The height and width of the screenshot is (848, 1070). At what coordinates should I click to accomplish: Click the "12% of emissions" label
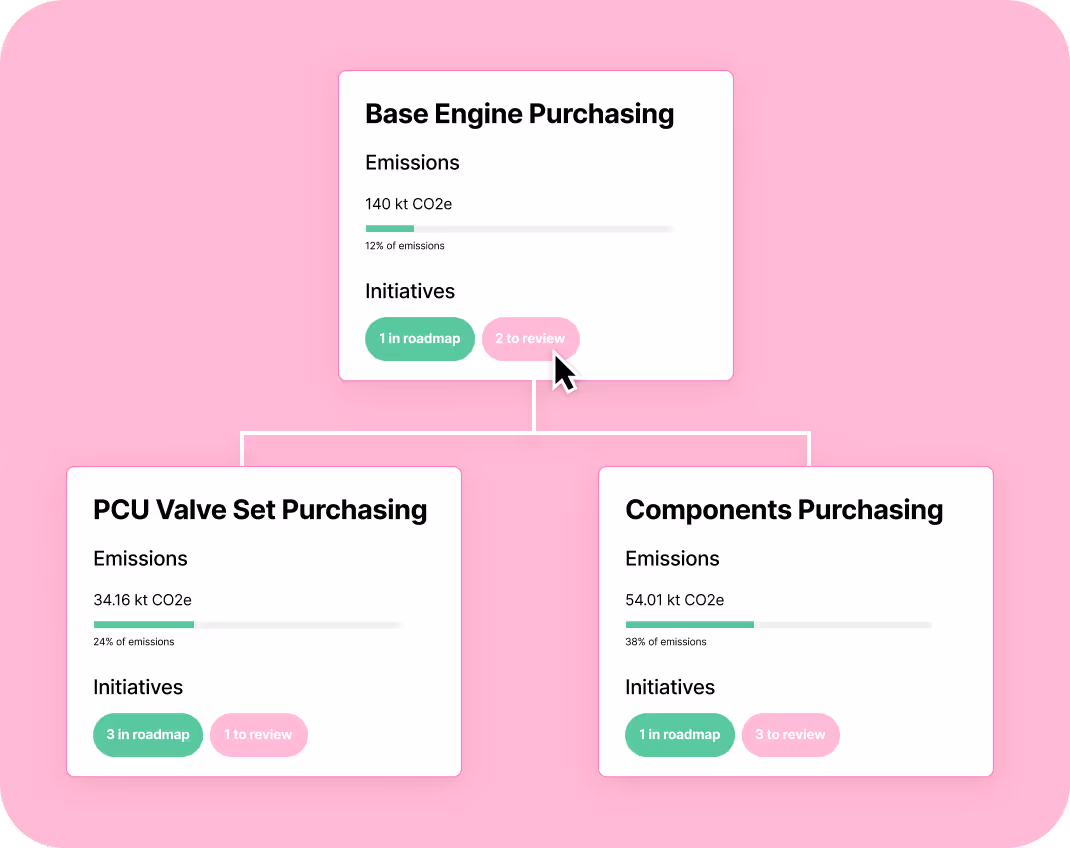pos(405,245)
